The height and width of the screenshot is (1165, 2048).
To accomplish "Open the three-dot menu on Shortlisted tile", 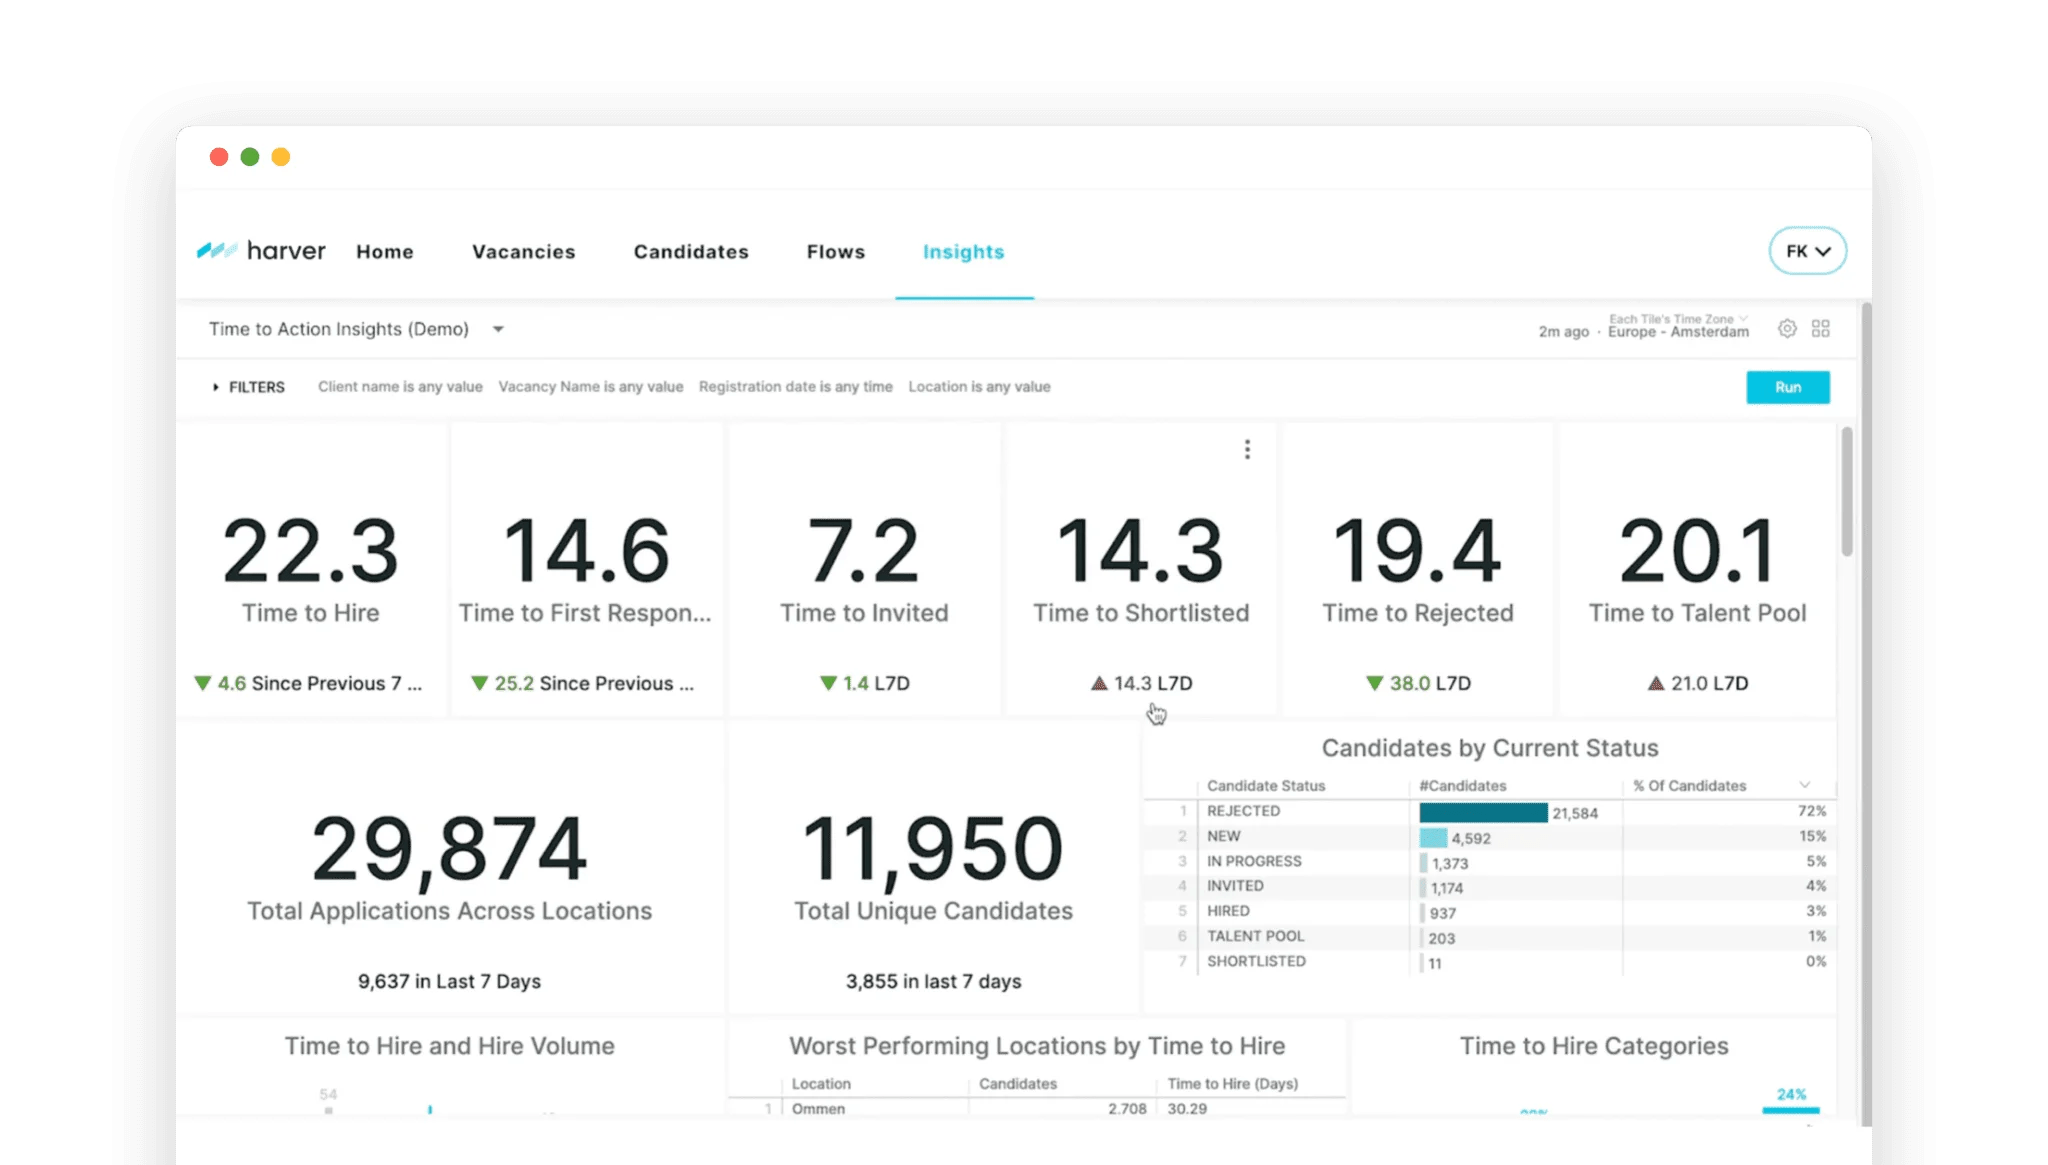I will tap(1247, 450).
